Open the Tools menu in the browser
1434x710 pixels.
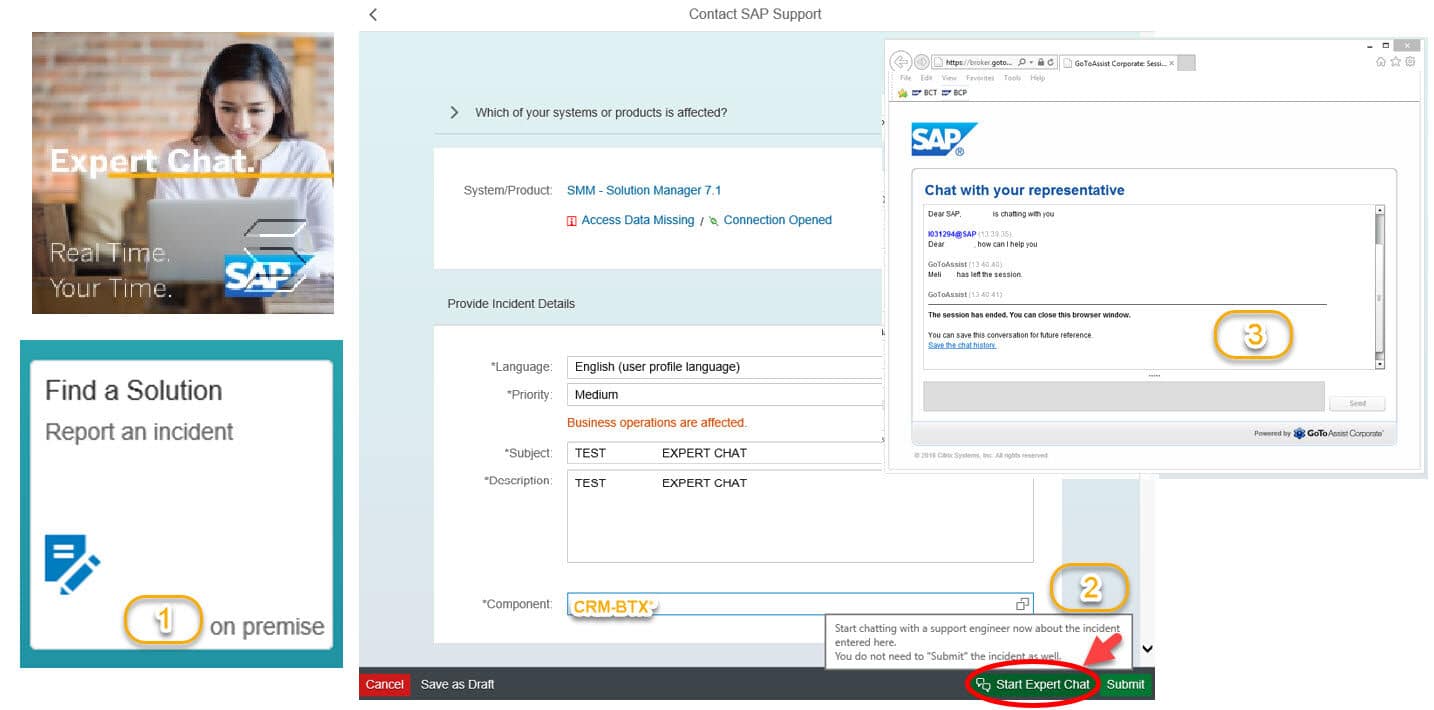1012,78
